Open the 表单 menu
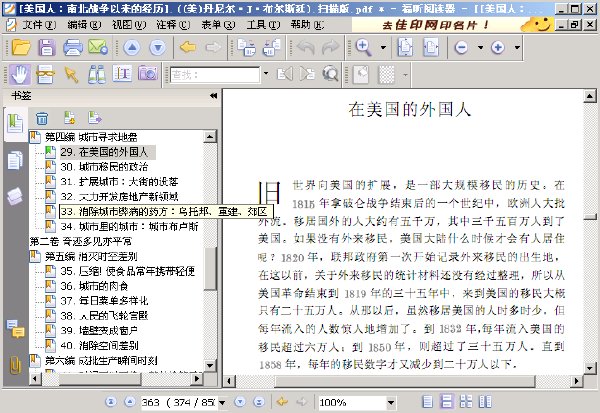 tap(218, 25)
